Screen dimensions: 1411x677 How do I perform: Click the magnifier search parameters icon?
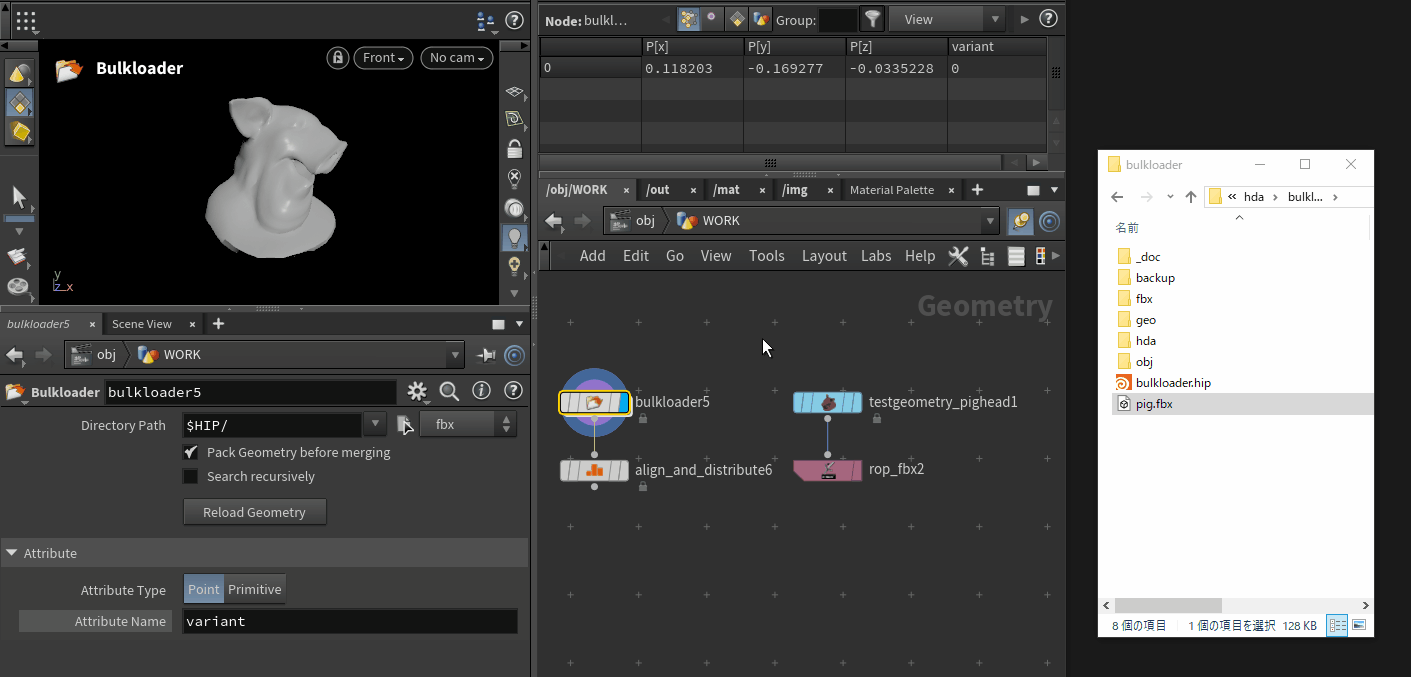pos(449,391)
